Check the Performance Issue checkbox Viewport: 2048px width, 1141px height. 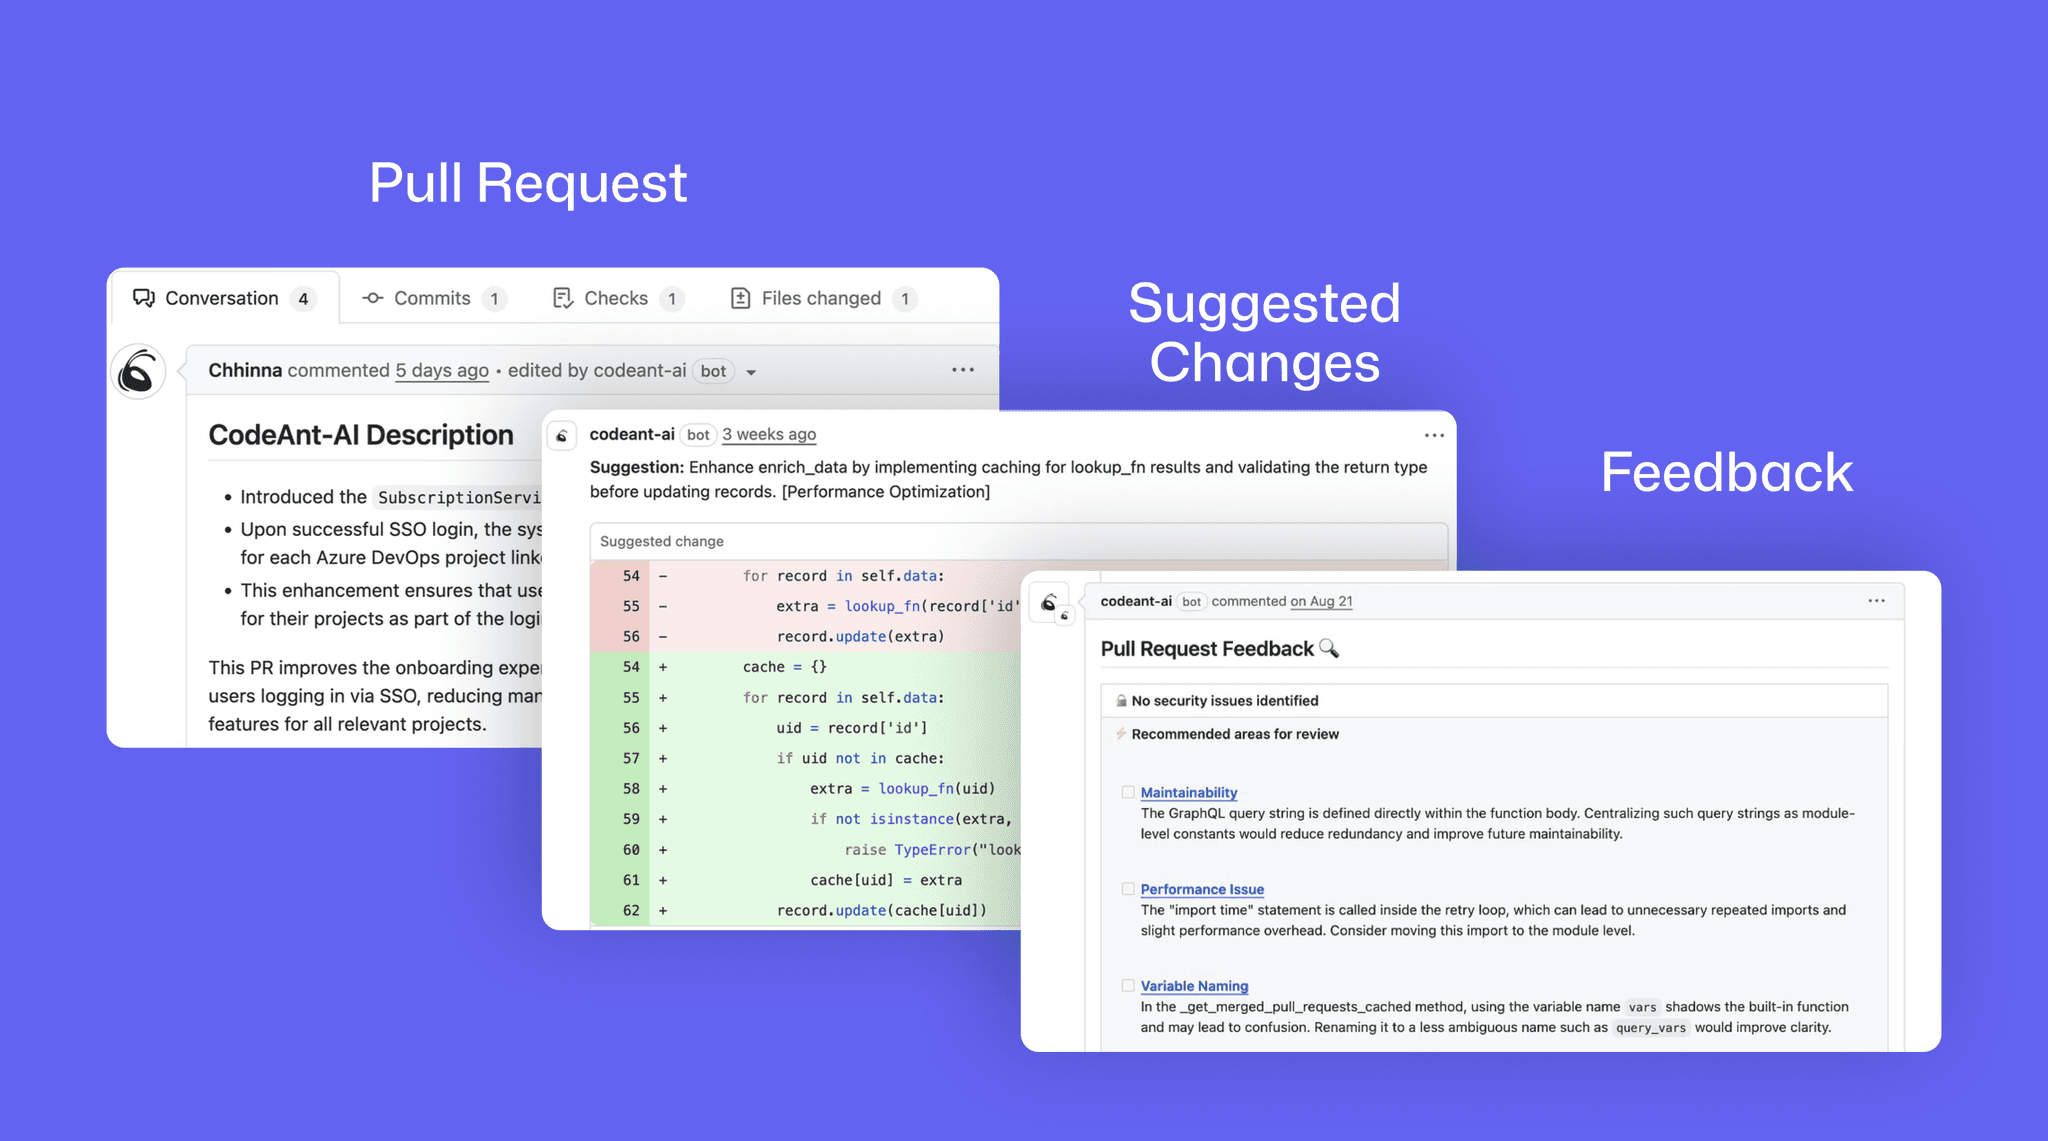coord(1128,889)
